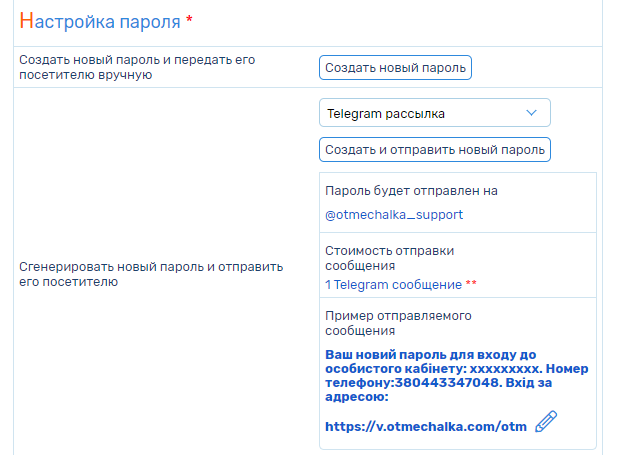Select the Настройка пароля section heading
Viewport: 622px width, 455px height.
tap(100, 21)
